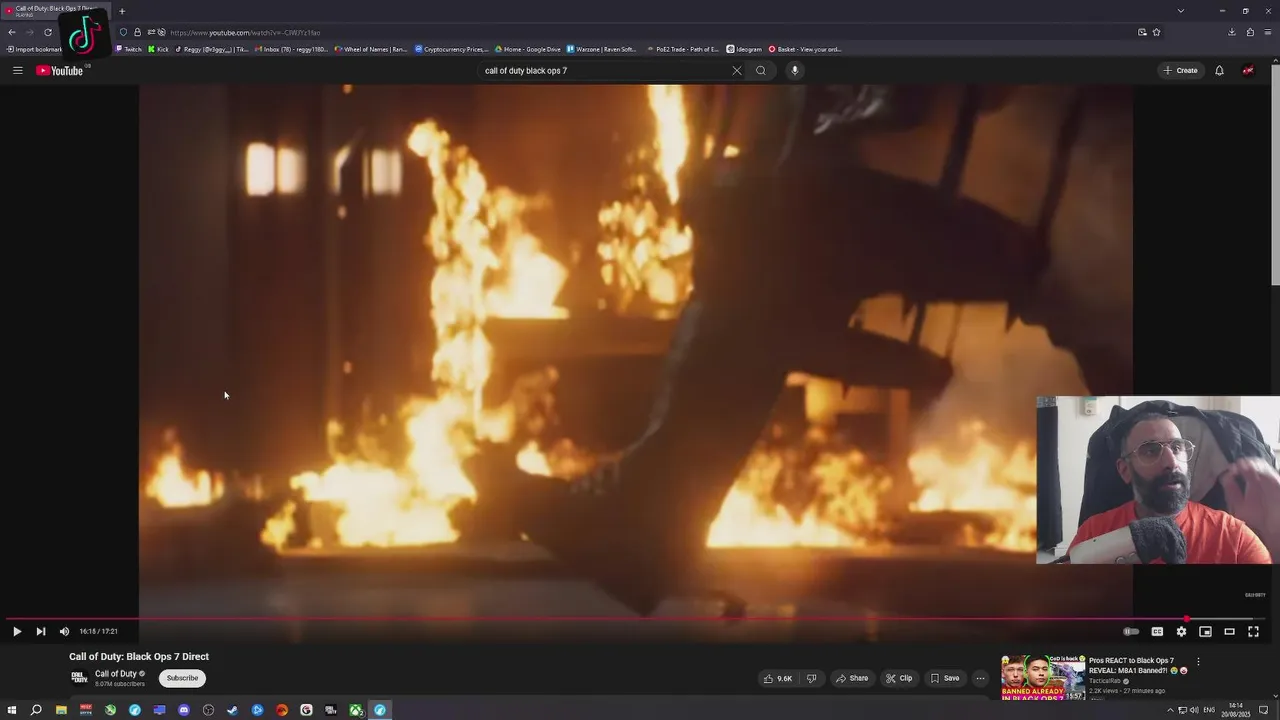
Task: Go to YouTube home via logo
Action: [61, 70]
